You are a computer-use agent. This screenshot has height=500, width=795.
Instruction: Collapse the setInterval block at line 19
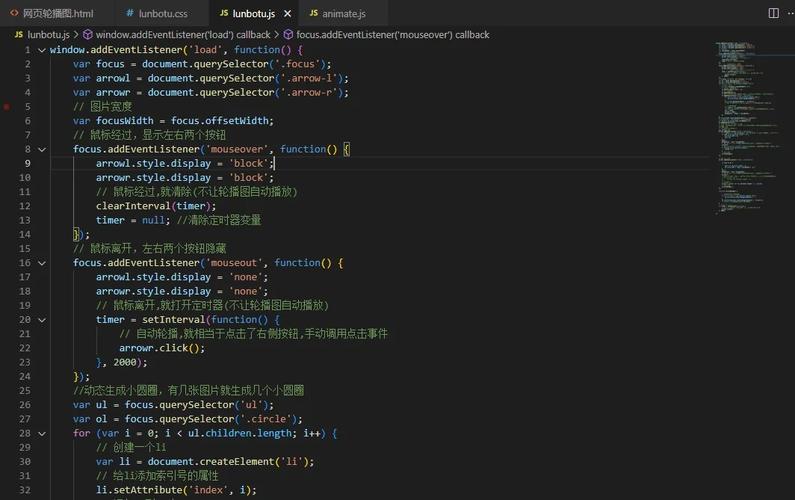(41, 320)
